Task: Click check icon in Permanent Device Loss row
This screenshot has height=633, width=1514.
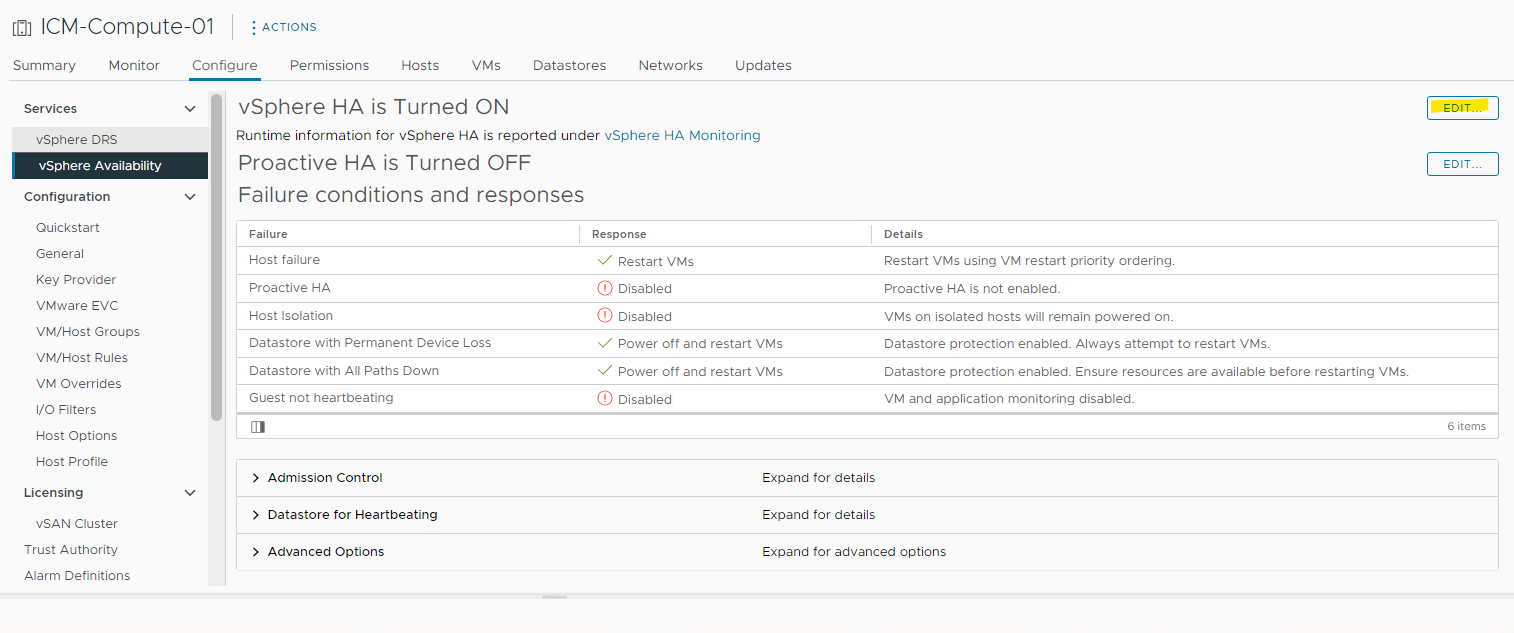Action: coord(604,343)
